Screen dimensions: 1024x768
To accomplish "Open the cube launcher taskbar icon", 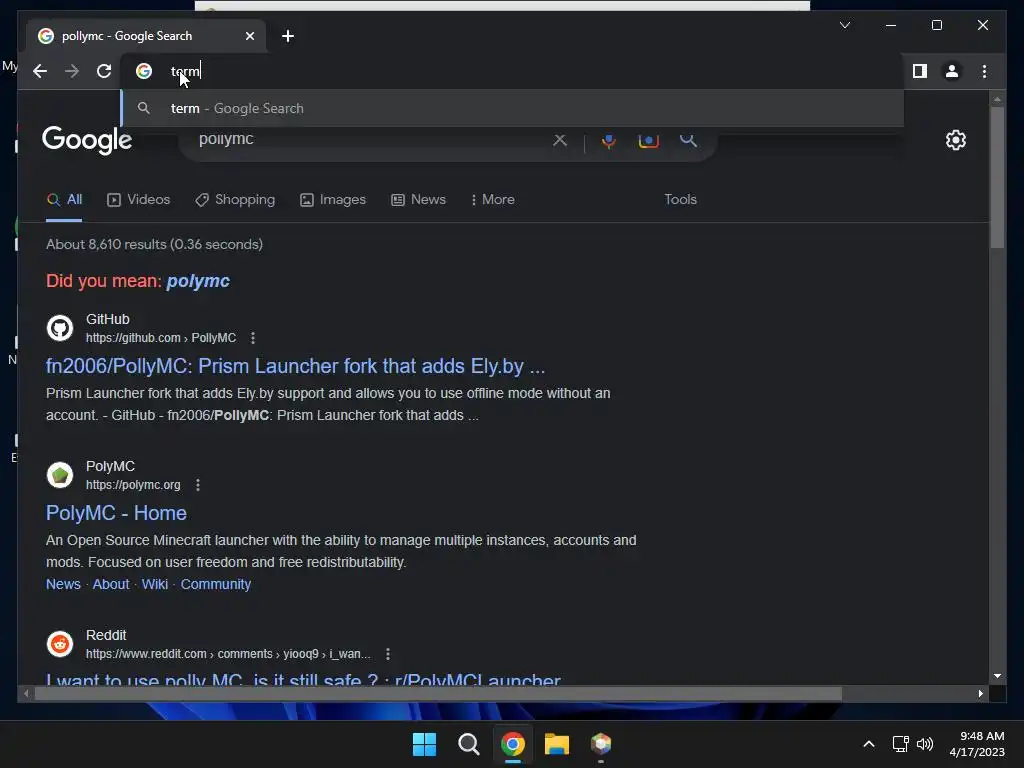I will (601, 744).
